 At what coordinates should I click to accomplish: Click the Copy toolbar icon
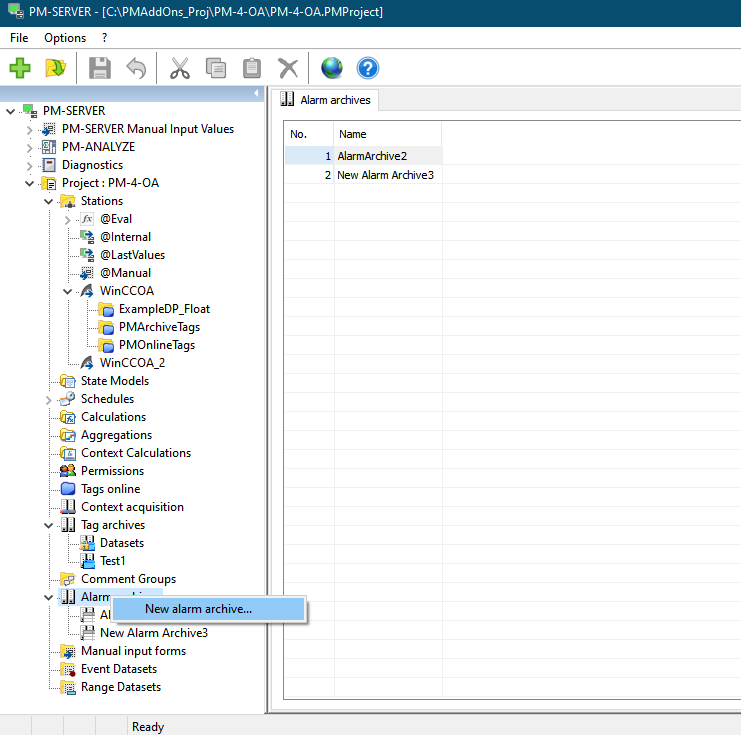click(x=216, y=68)
